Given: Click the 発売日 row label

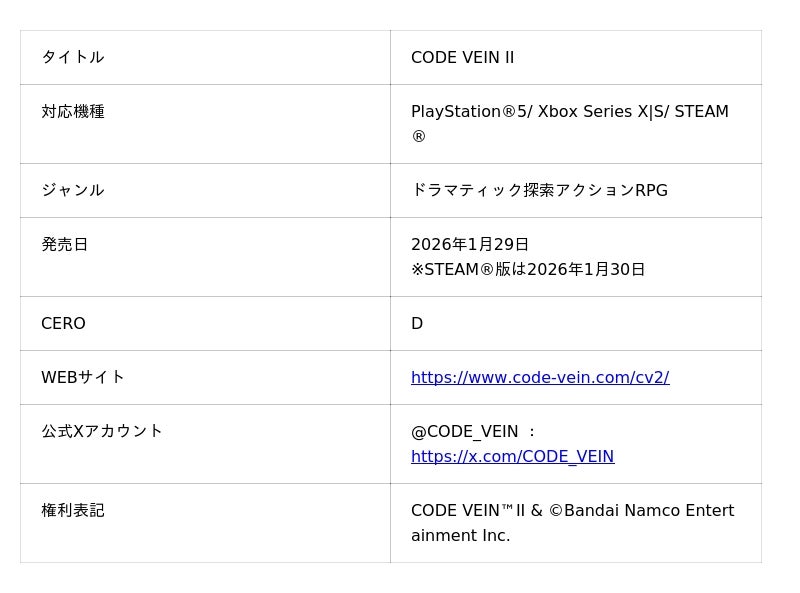Looking at the screenshot, I should coord(65,244).
